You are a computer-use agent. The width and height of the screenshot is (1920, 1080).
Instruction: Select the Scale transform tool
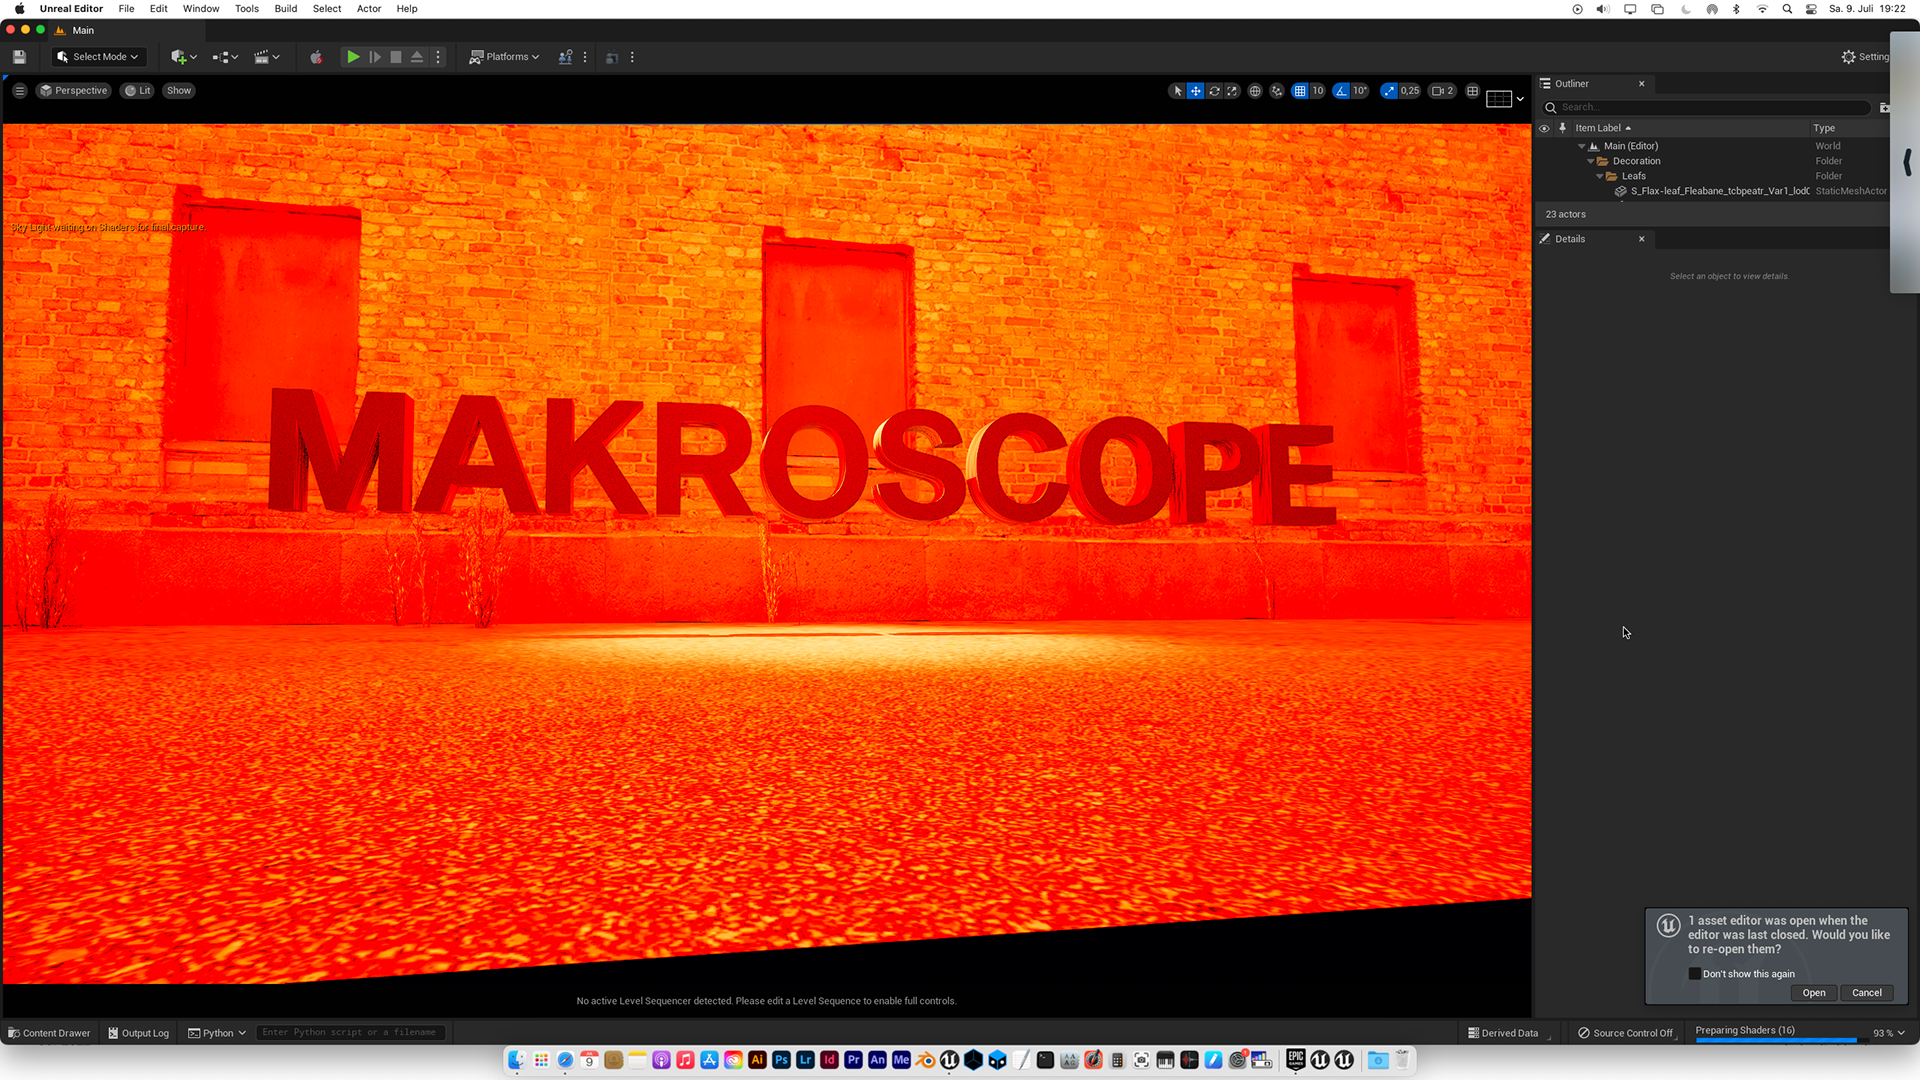pyautogui.click(x=1232, y=91)
